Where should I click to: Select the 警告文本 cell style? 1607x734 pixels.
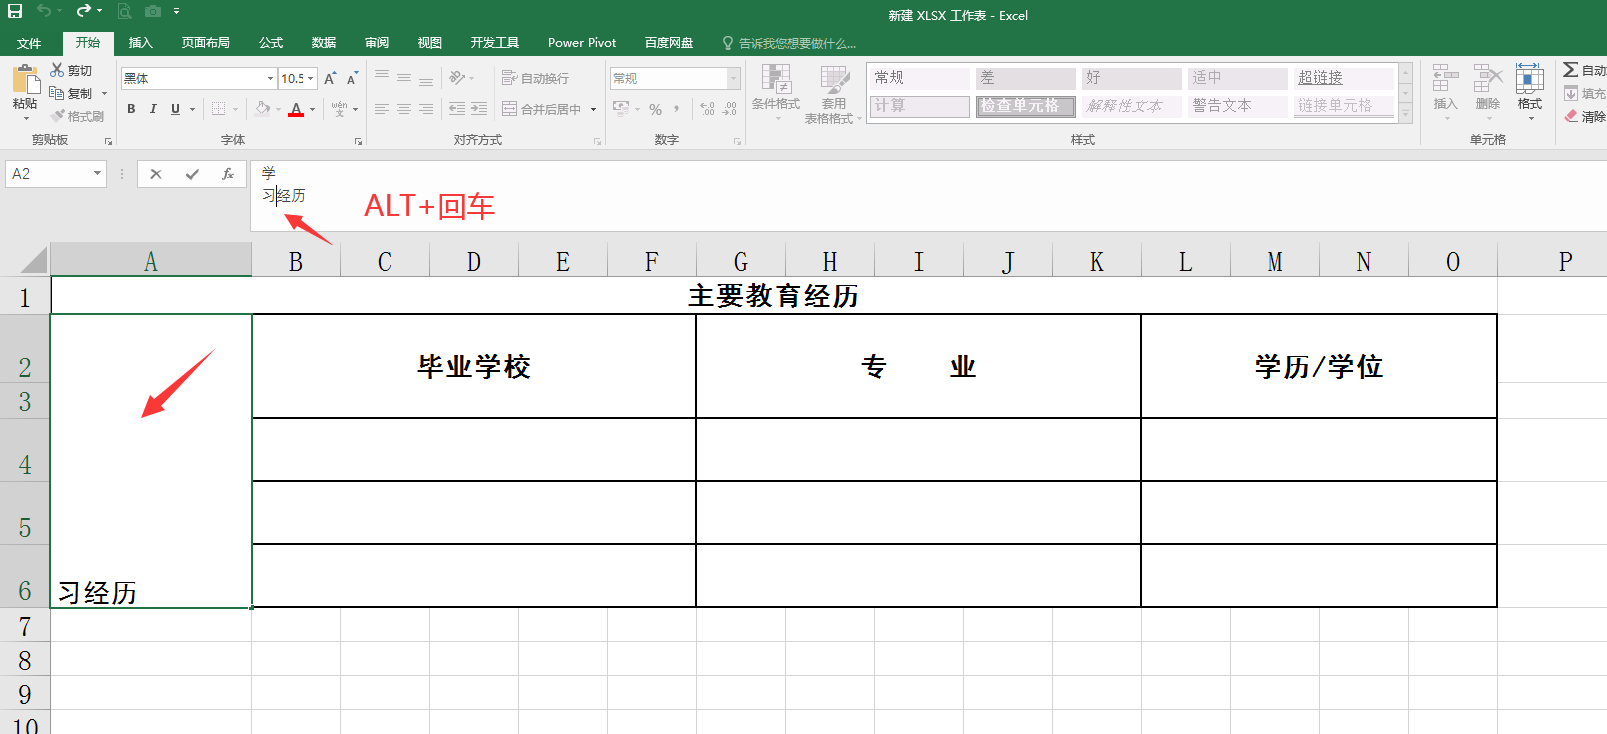point(1237,106)
